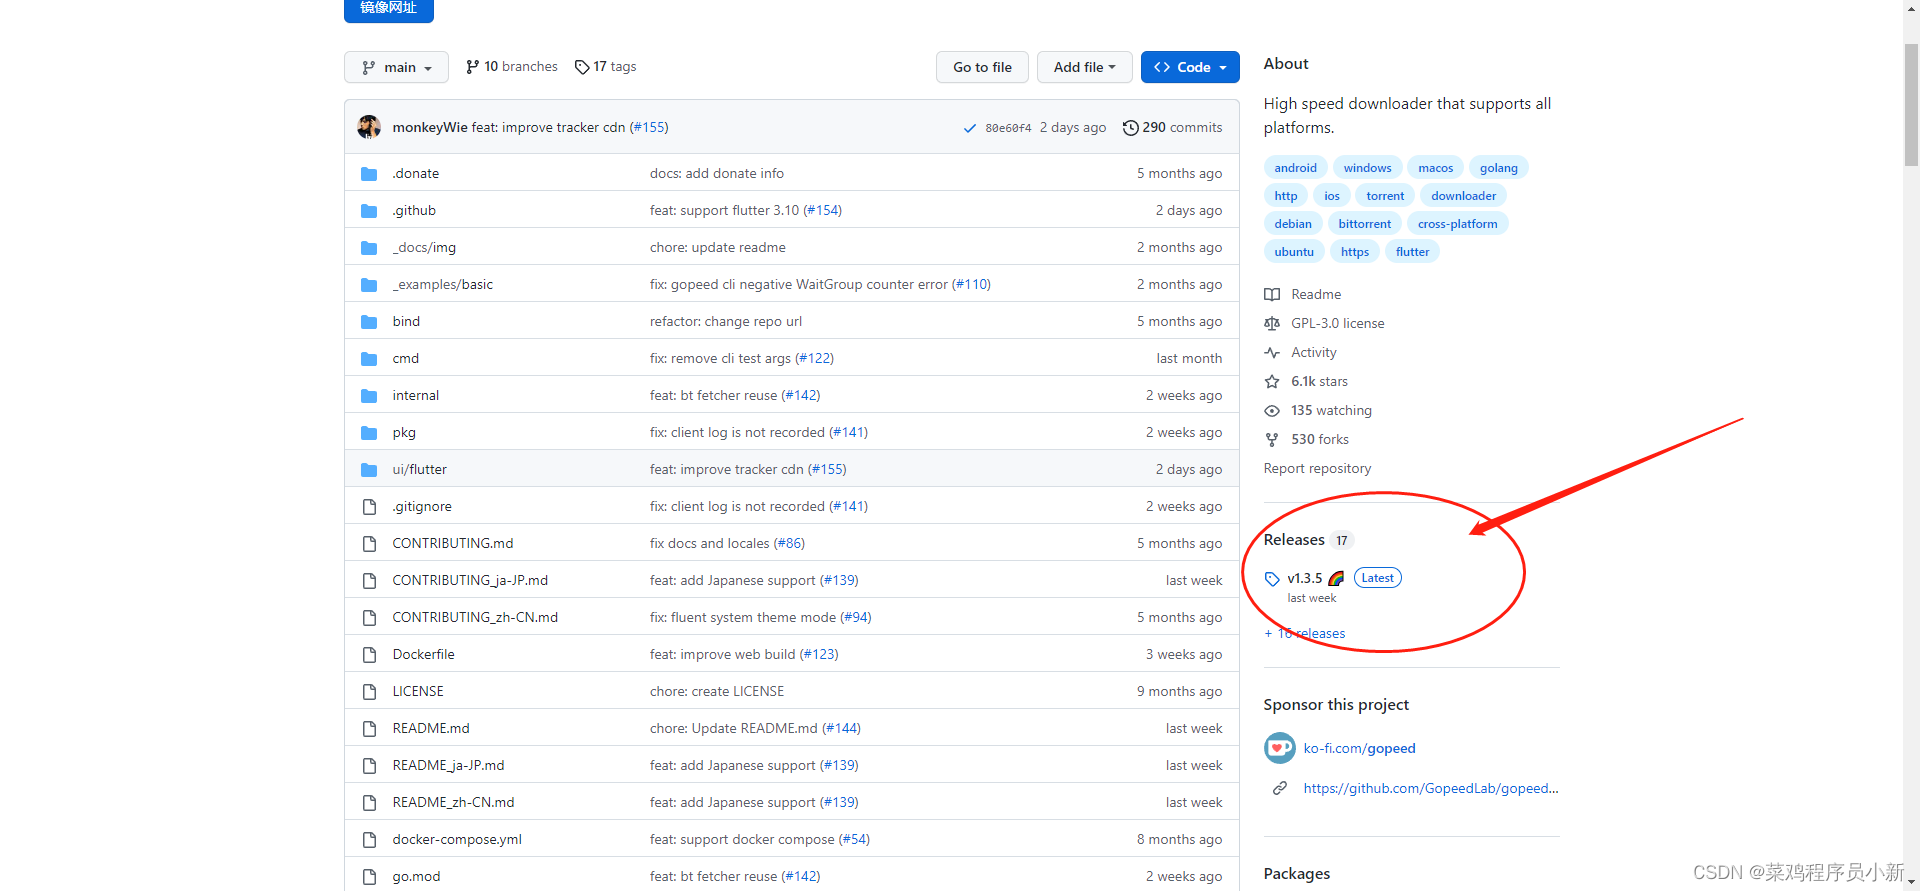
Task: Open the github.com/GopeedLab/gopeed sponsor URL
Action: click(1430, 788)
